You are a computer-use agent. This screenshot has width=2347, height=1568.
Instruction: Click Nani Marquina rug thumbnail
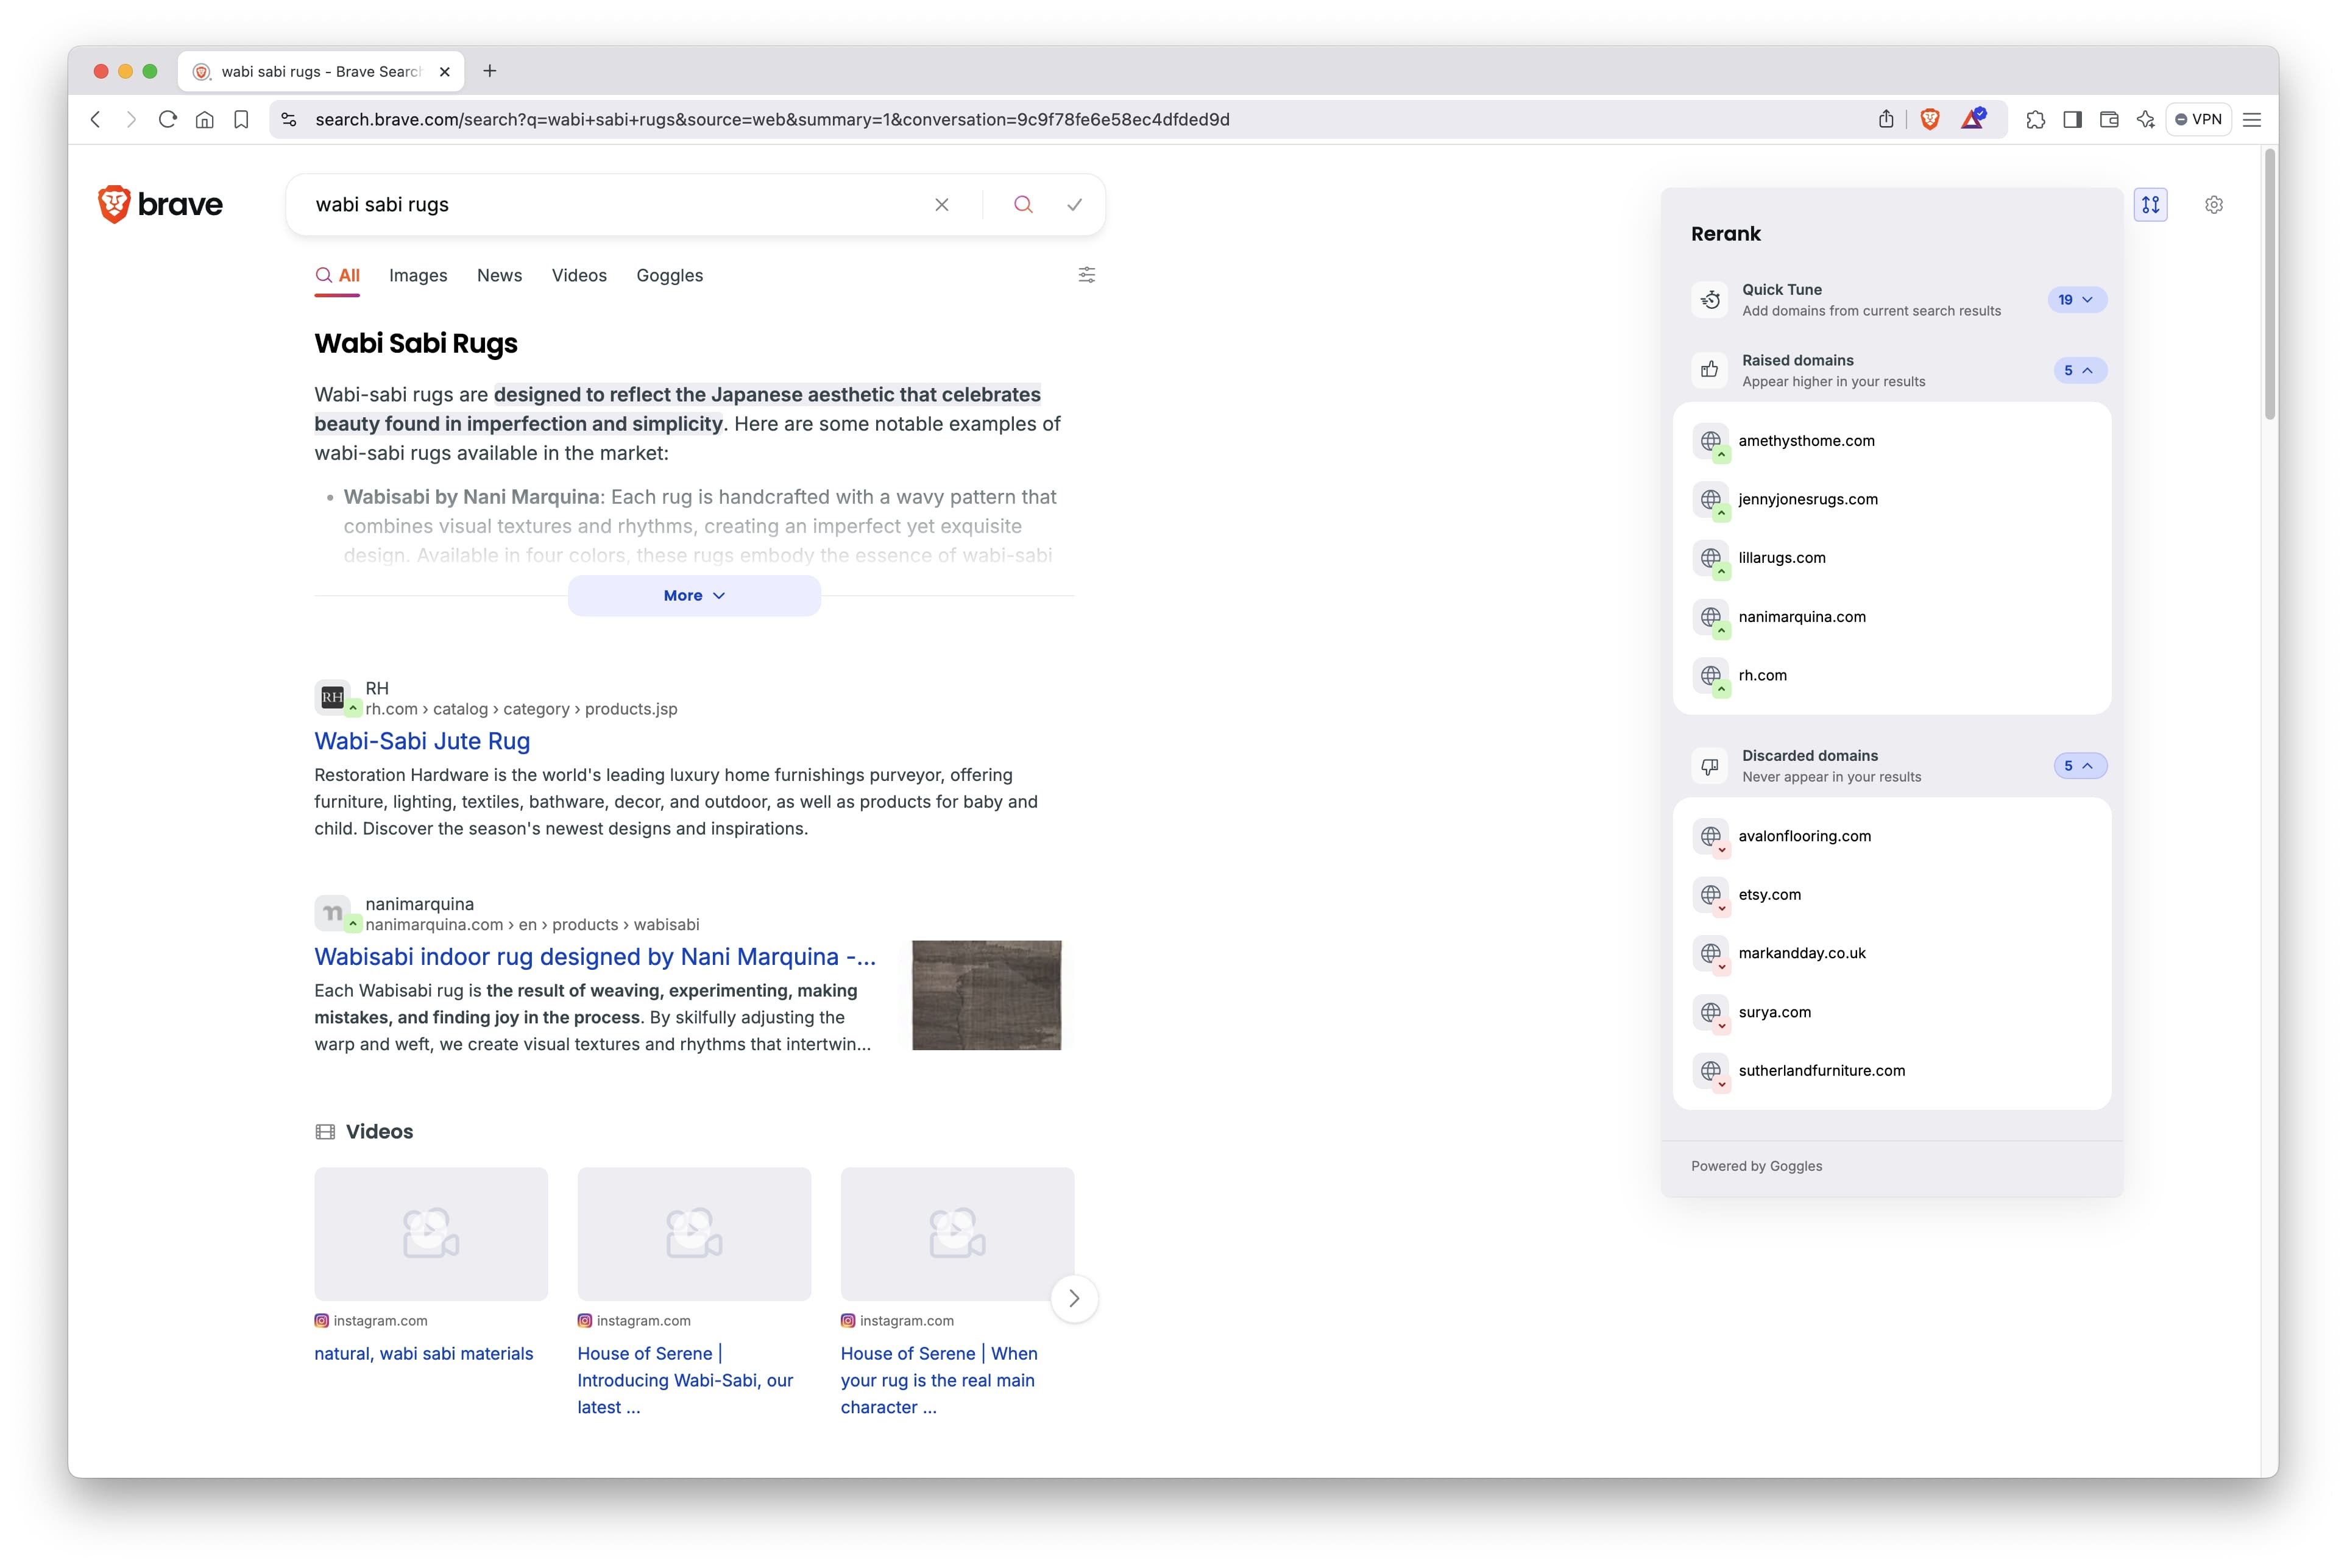point(986,995)
